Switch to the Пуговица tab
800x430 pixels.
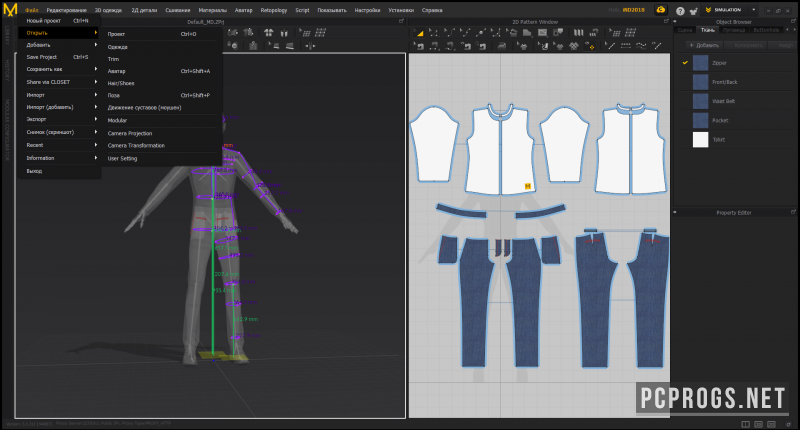(734, 30)
